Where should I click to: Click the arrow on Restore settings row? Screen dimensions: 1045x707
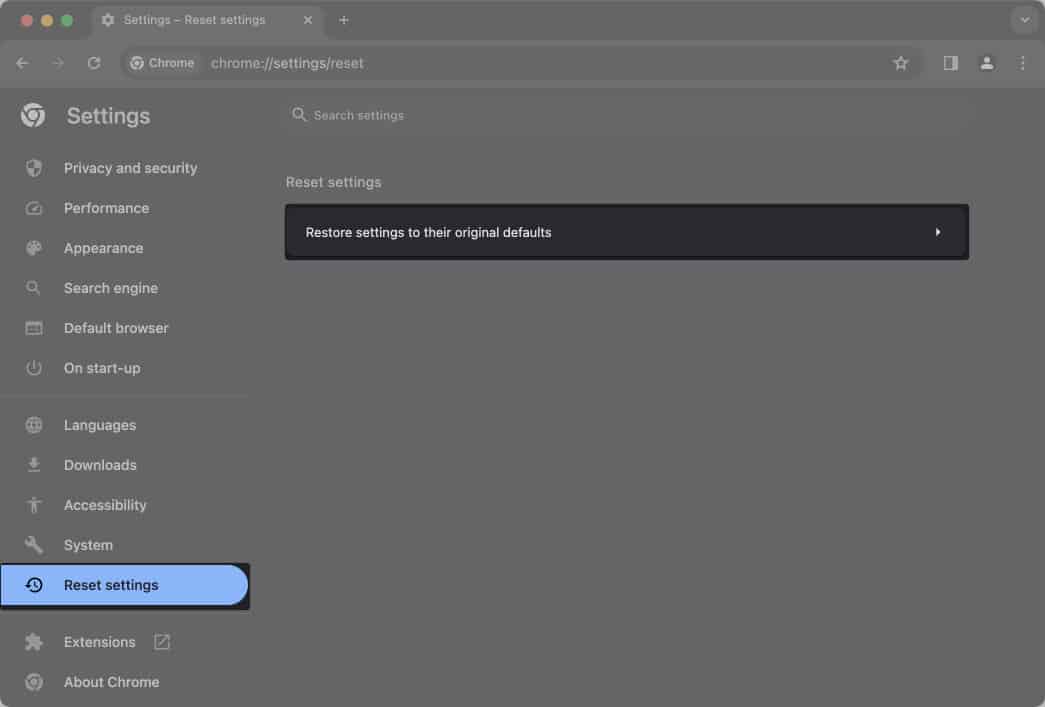938,232
